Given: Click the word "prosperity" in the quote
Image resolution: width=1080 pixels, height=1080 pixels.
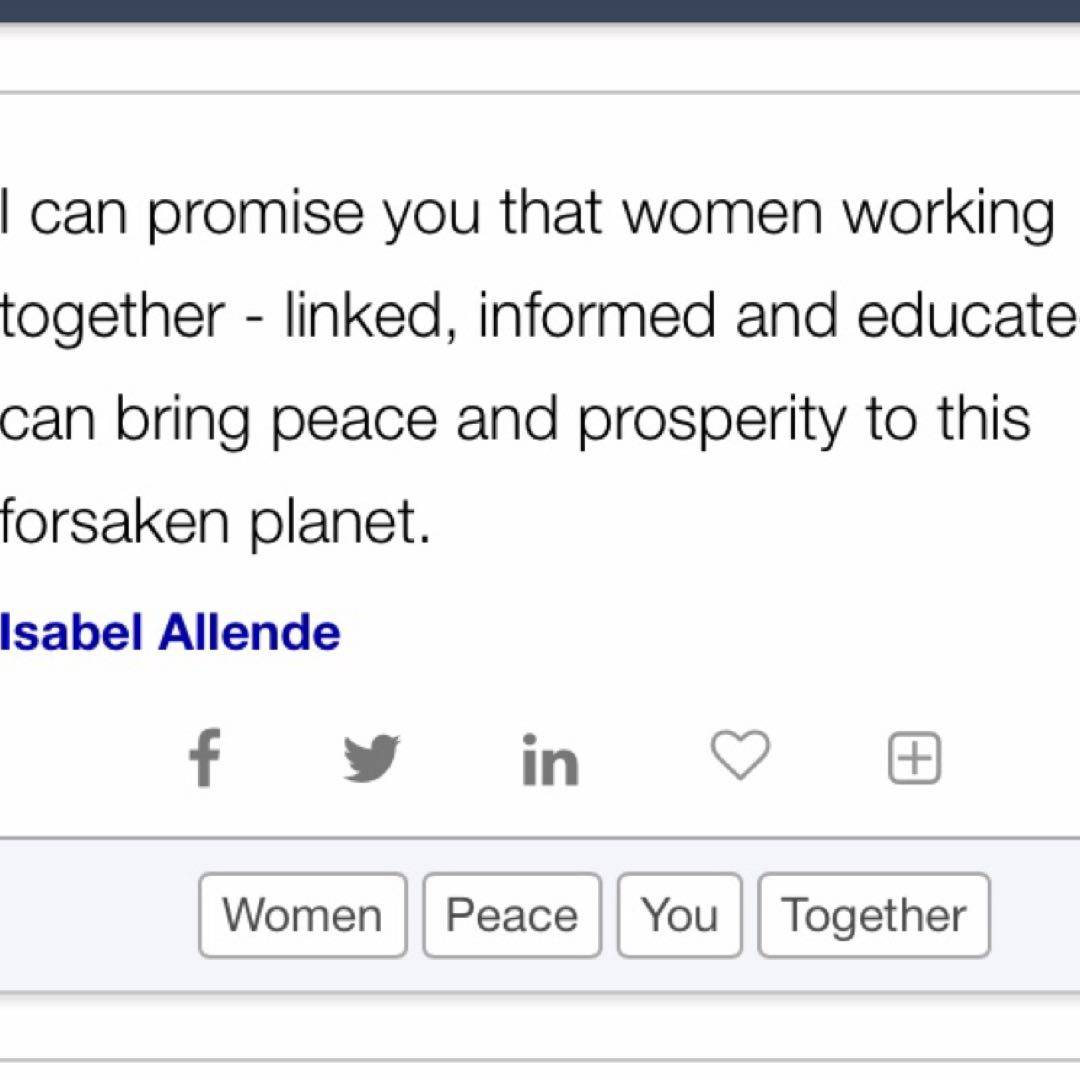Looking at the screenshot, I should click(x=711, y=420).
